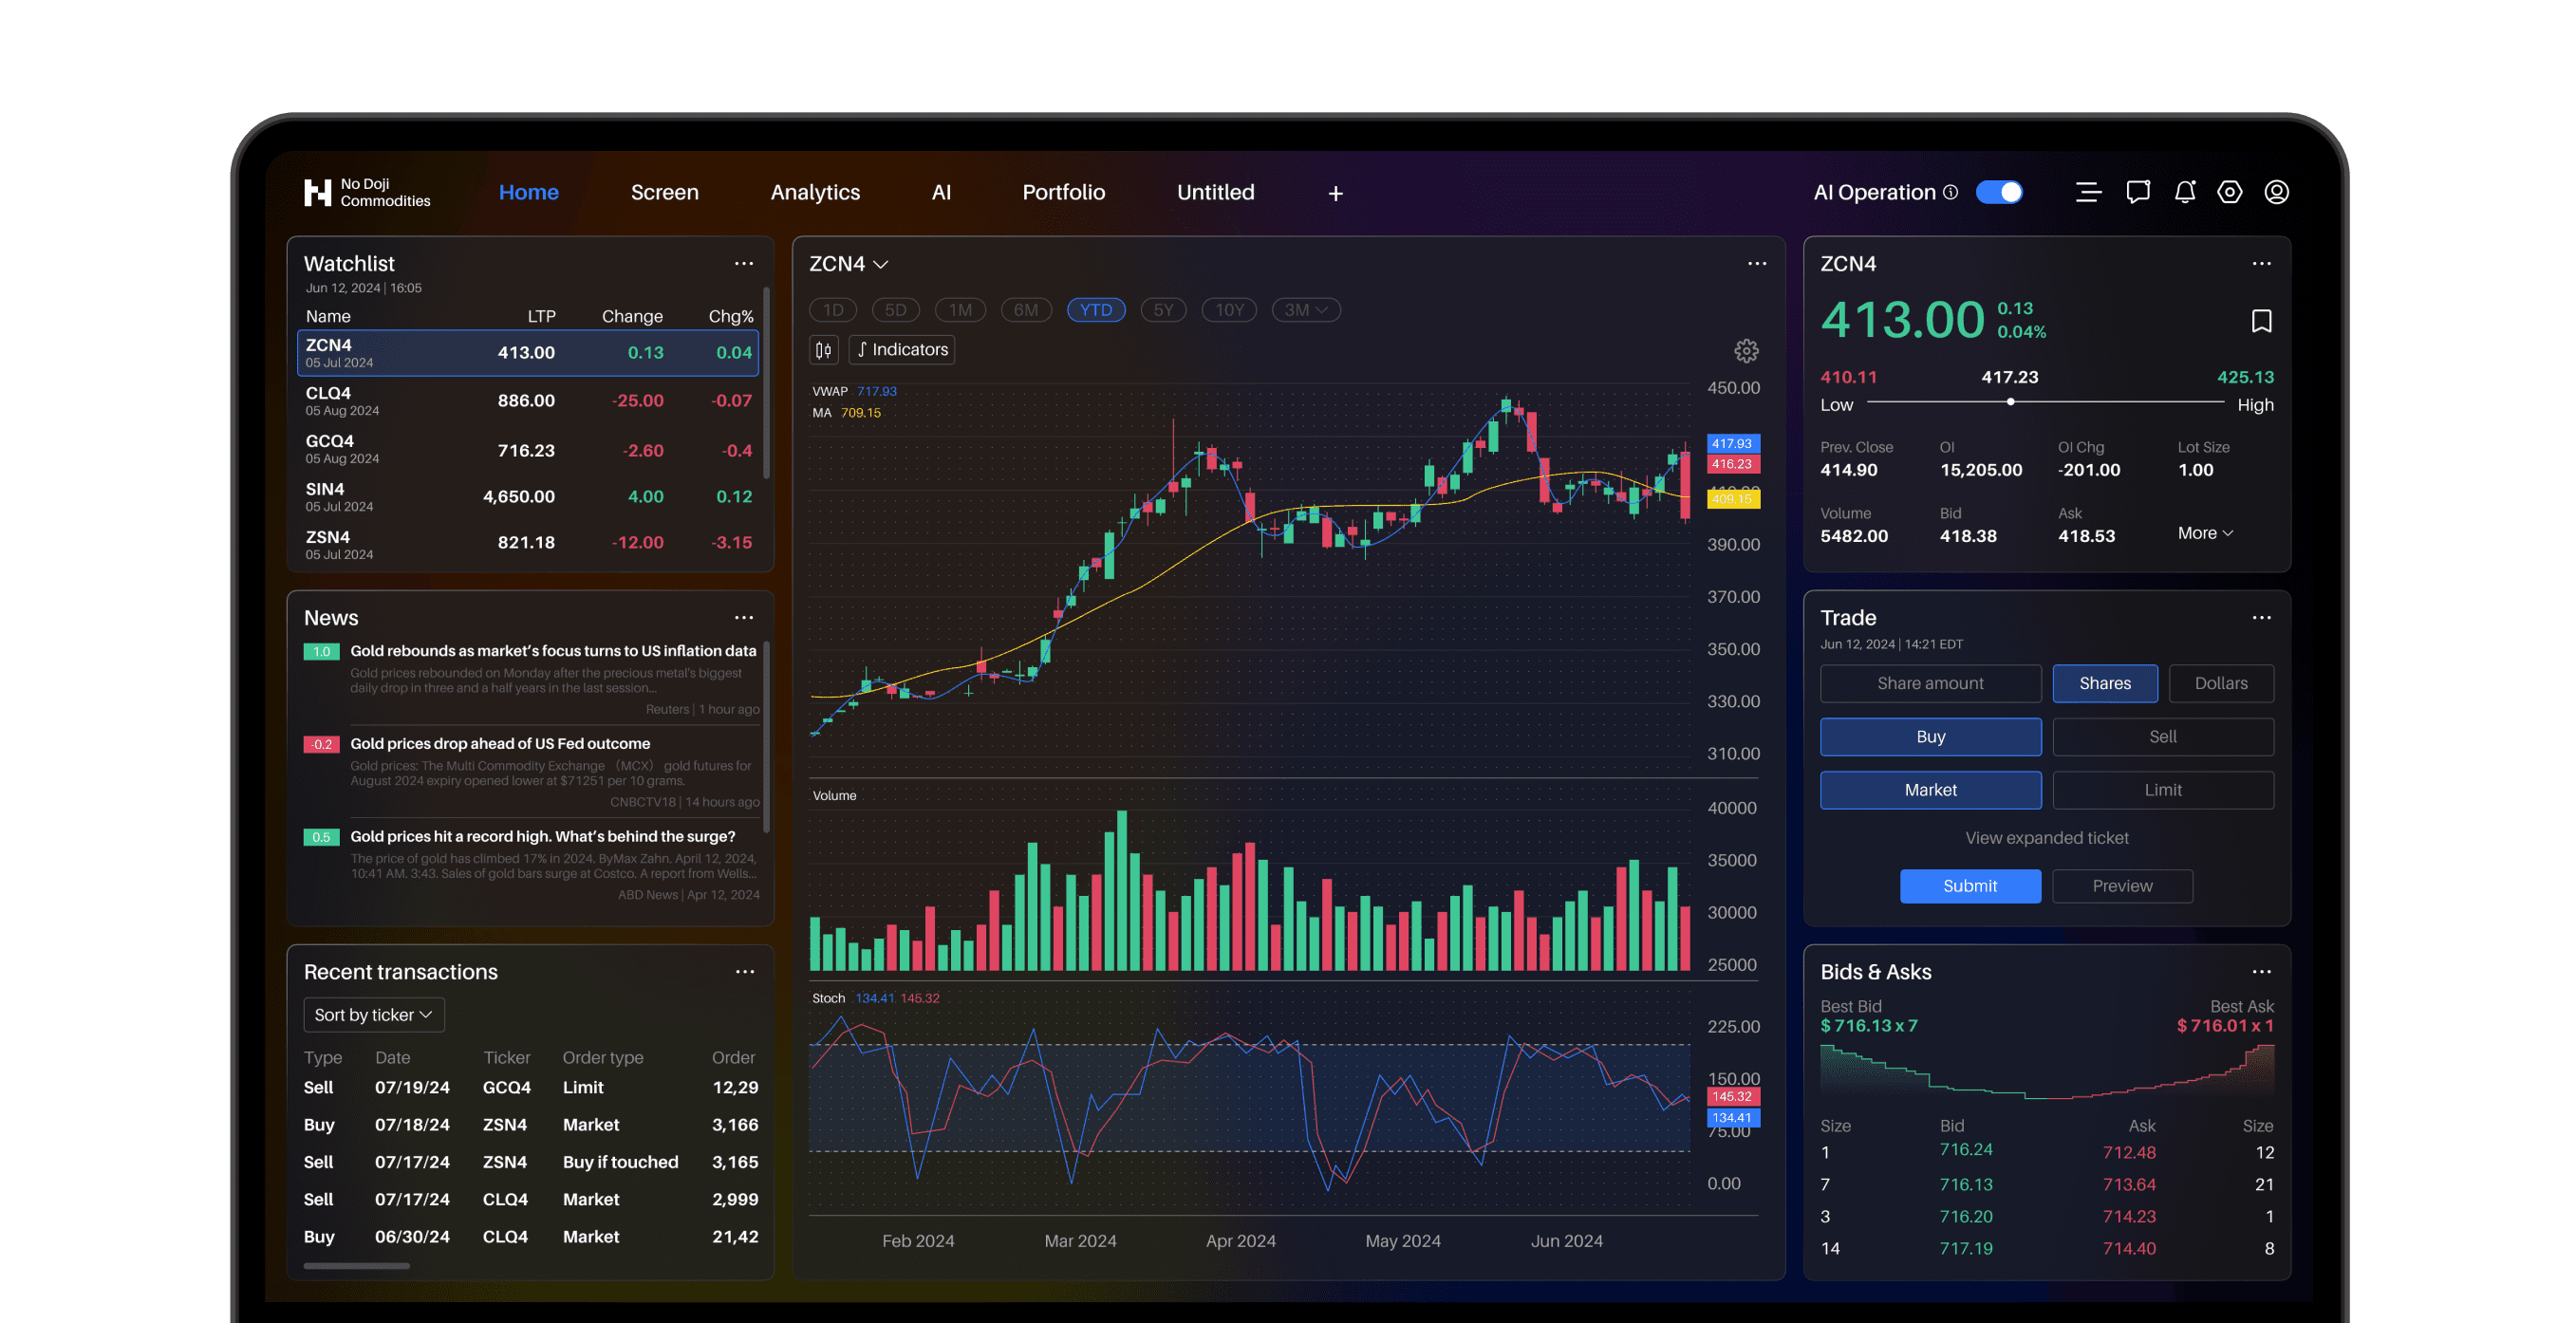Choose Limit order type

coord(2163,790)
